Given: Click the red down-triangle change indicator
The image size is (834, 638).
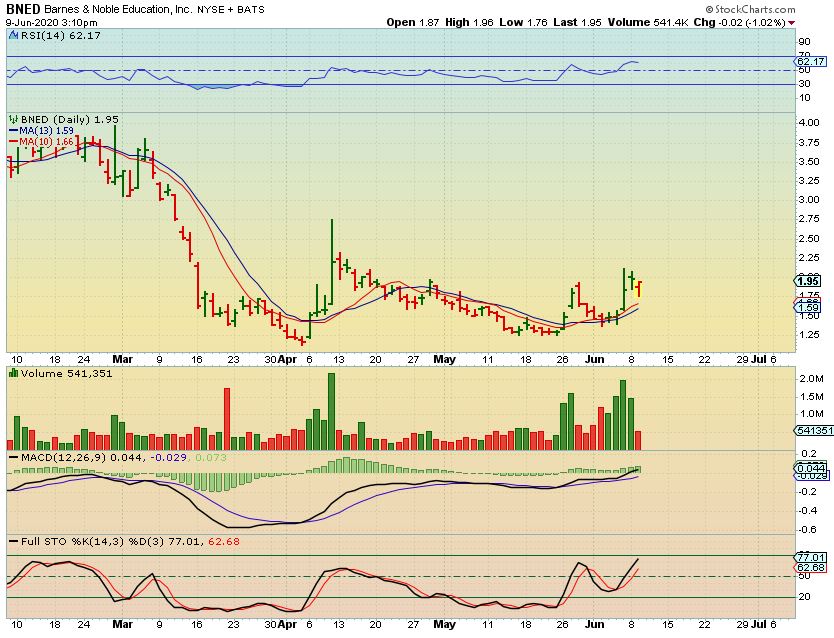Looking at the screenshot, I should 791,23.
